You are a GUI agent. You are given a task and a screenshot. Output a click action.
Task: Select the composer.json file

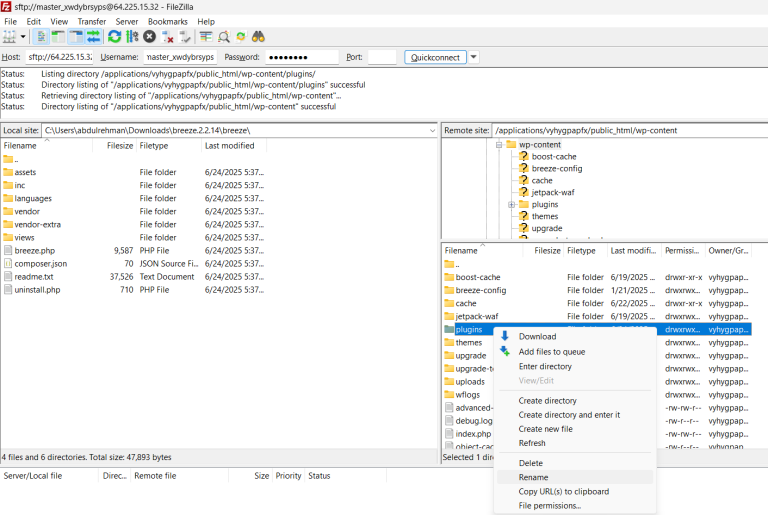click(x=40, y=264)
